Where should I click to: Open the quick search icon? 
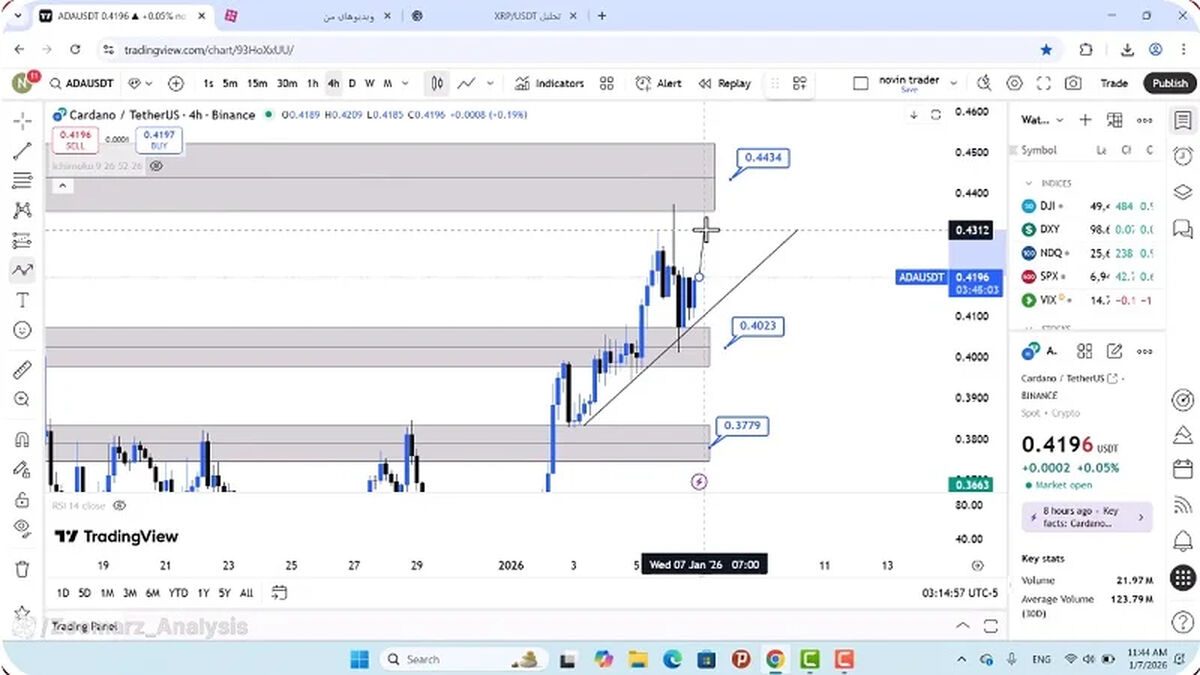pyautogui.click(x=984, y=83)
